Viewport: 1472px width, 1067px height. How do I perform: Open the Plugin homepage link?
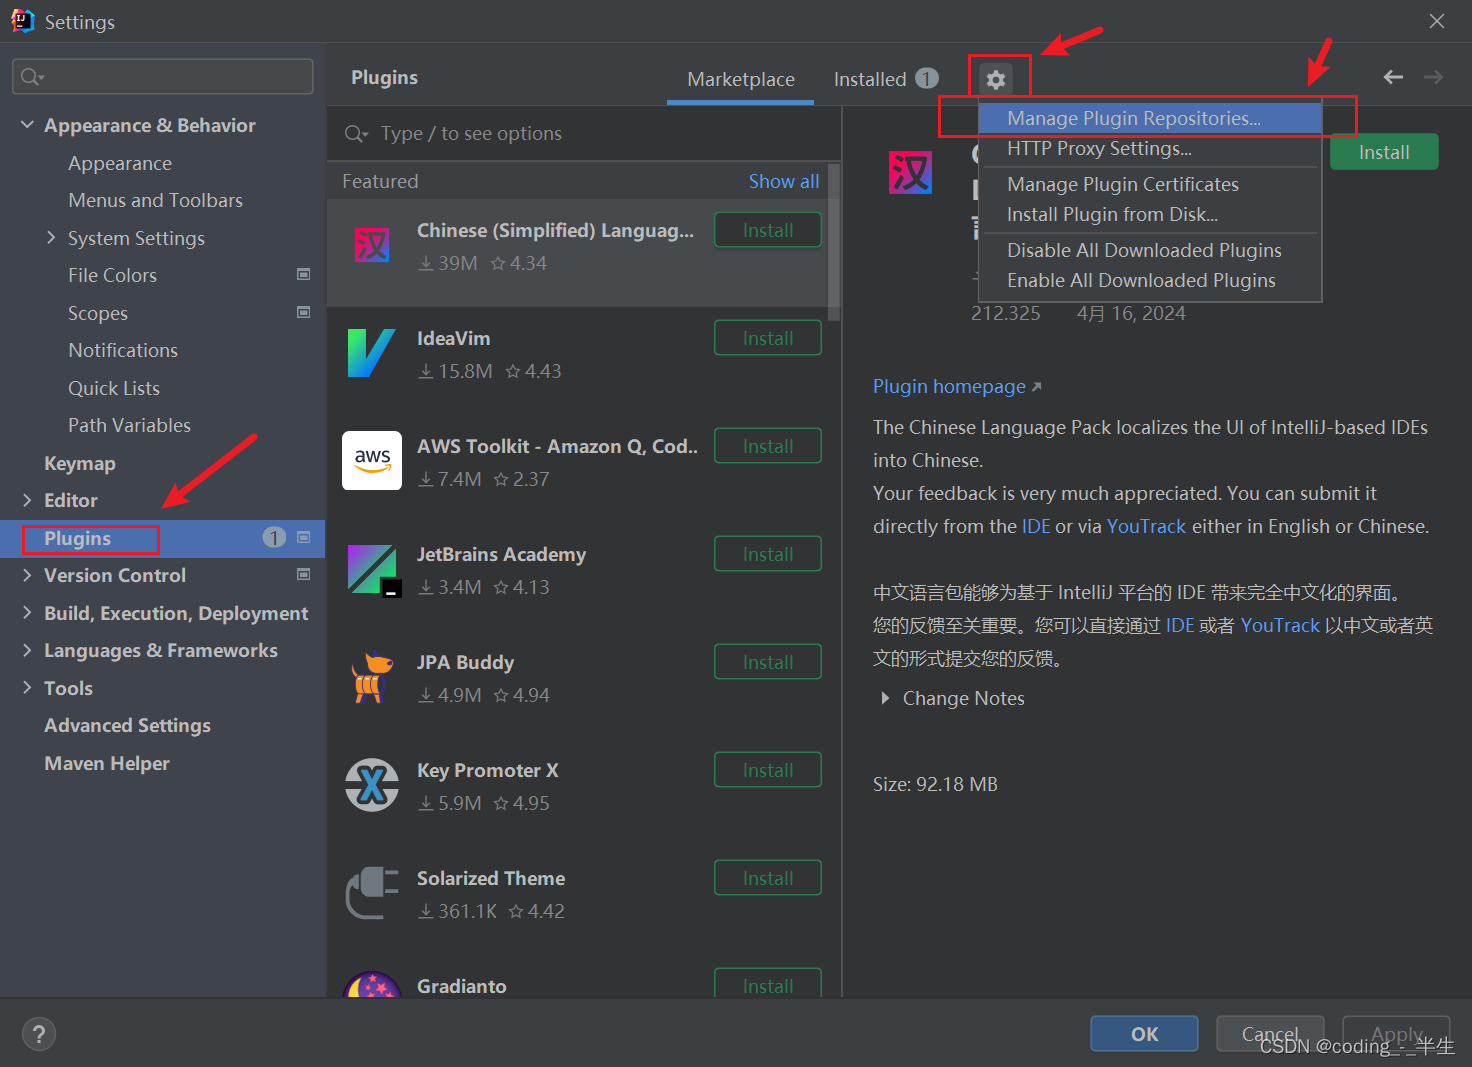coord(957,387)
